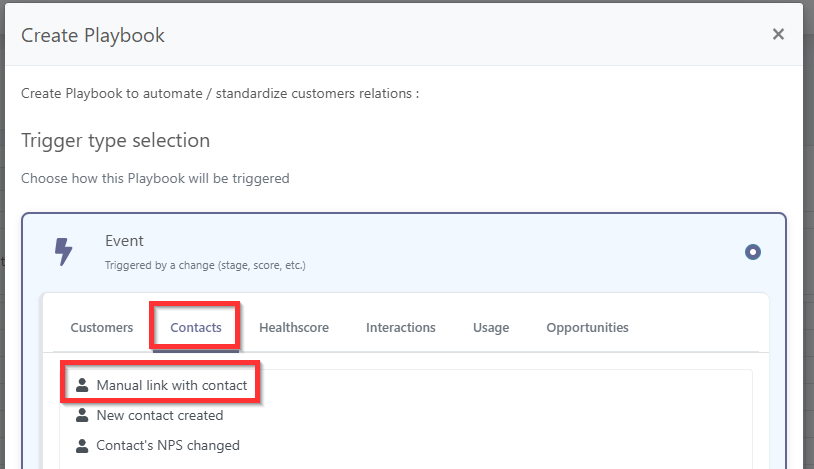Viewport: 814px width, 469px height.
Task: Switch to the Customers tab
Action: click(102, 328)
